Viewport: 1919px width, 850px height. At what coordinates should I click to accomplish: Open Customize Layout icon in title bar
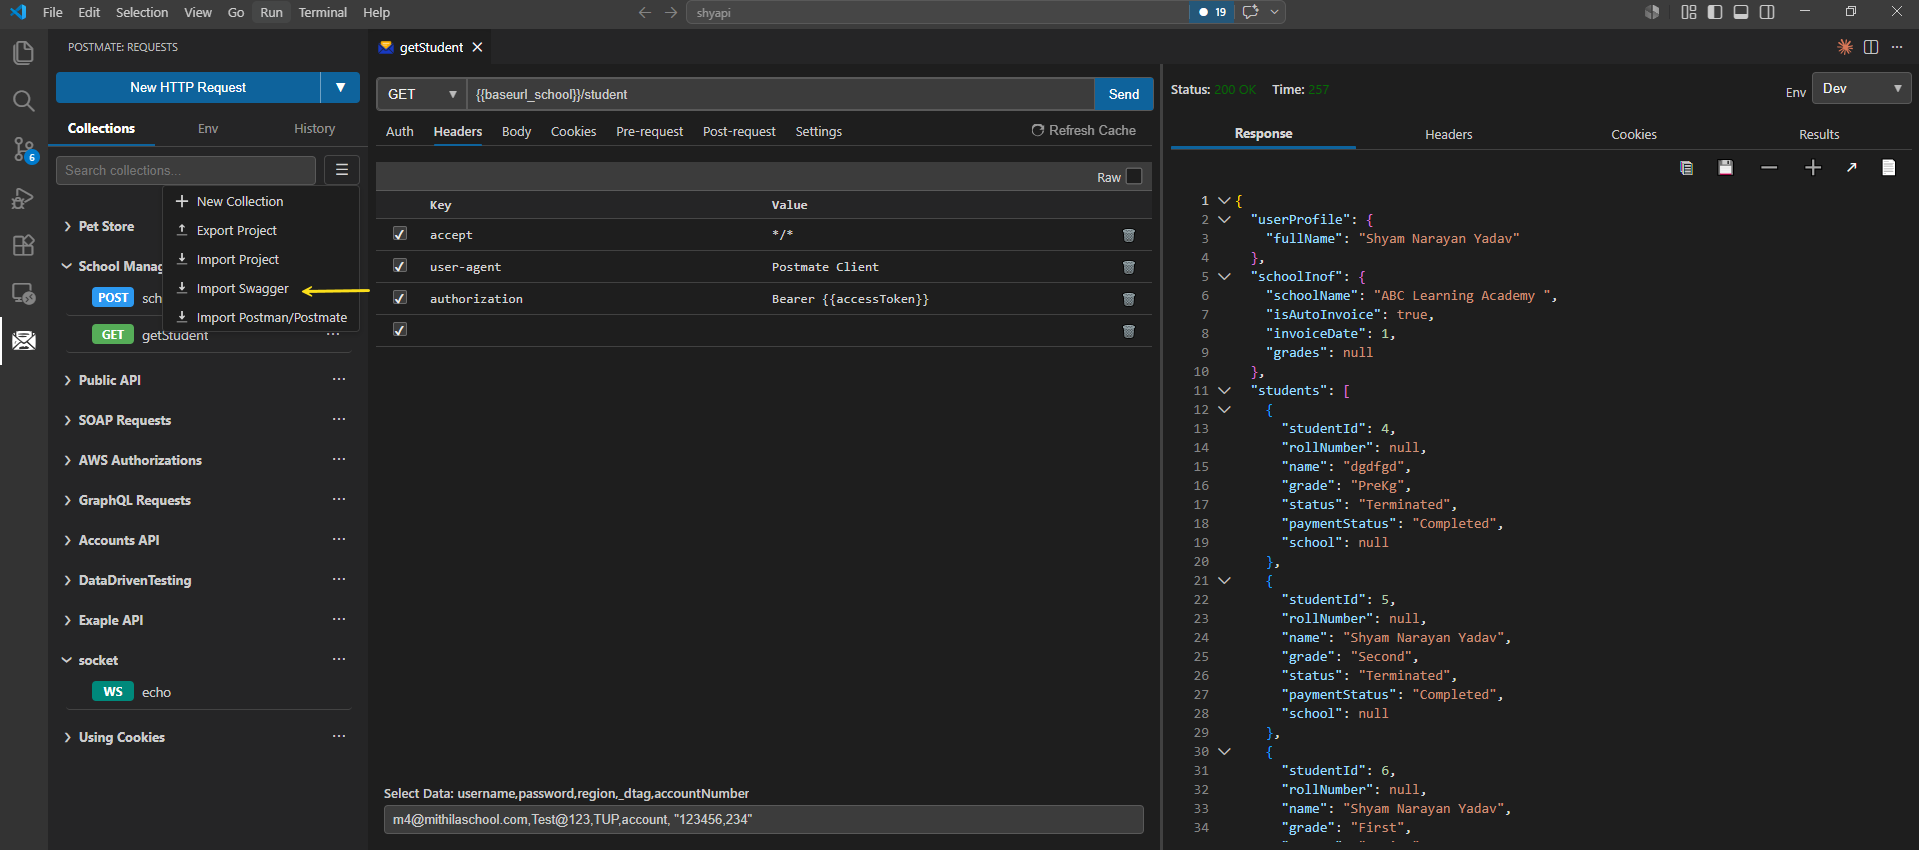pos(1689,12)
